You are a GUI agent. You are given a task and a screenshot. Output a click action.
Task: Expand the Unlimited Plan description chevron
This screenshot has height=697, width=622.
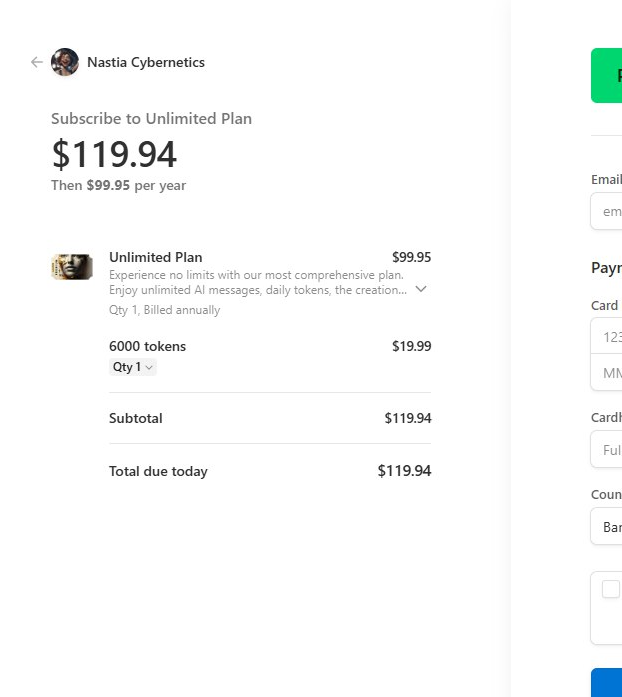click(421, 289)
